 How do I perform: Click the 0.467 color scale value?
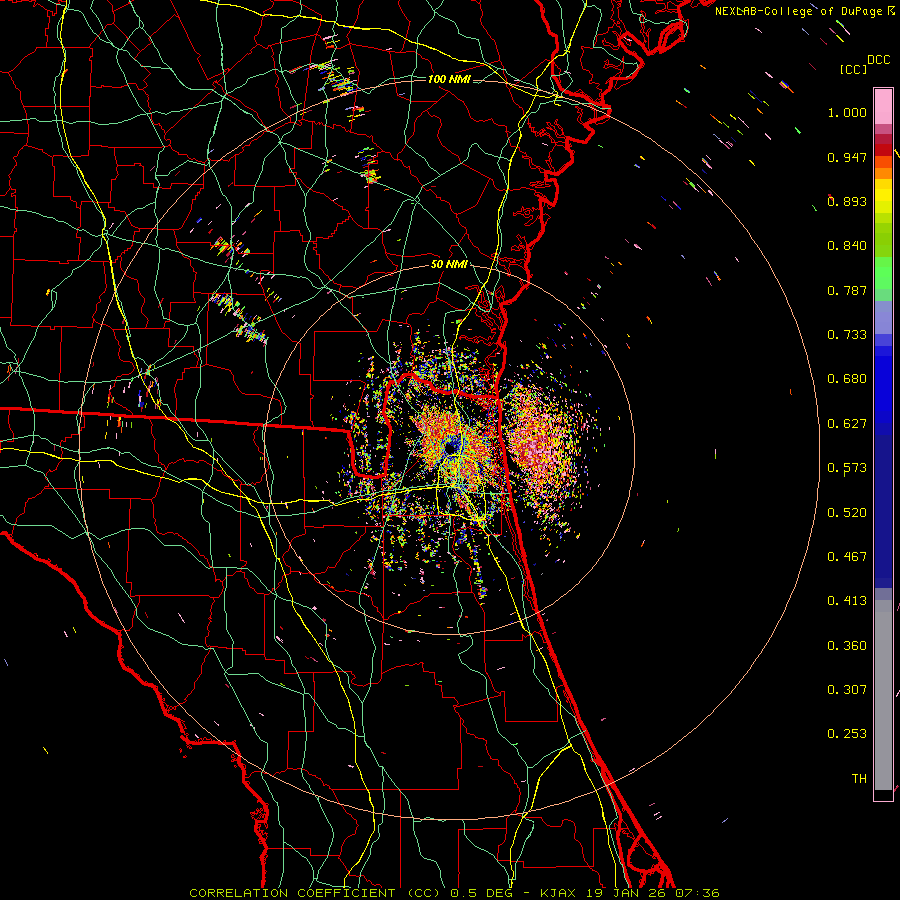click(x=847, y=557)
